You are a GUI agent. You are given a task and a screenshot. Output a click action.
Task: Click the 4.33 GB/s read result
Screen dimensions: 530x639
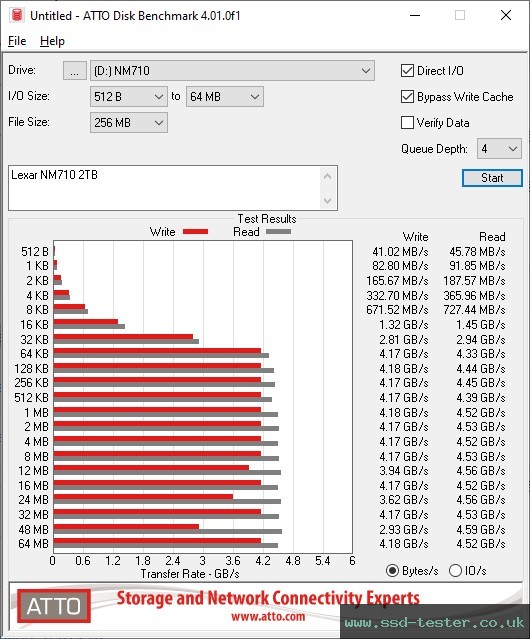tap(481, 354)
